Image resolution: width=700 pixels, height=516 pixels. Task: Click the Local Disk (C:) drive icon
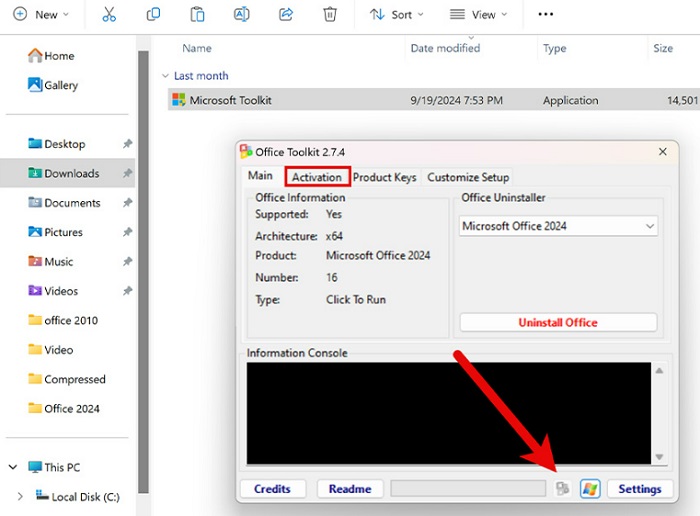(42, 495)
